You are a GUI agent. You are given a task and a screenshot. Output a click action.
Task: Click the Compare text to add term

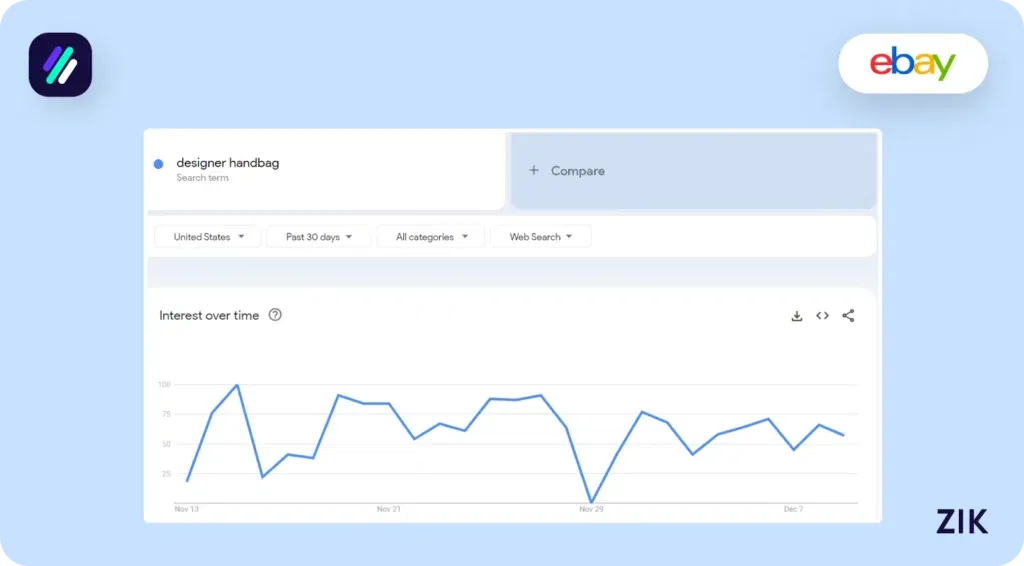click(578, 171)
